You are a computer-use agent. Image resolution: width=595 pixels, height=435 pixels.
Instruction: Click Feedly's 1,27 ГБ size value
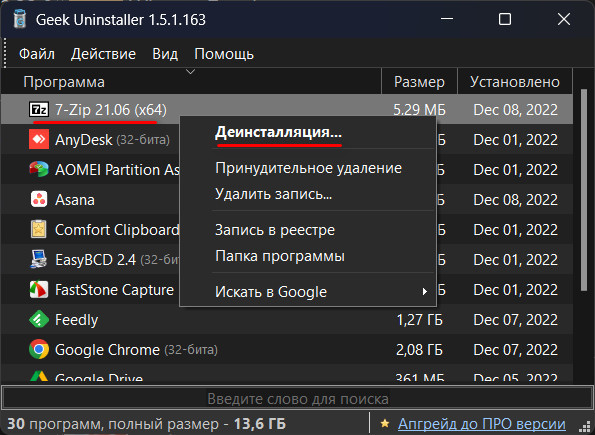(x=419, y=320)
